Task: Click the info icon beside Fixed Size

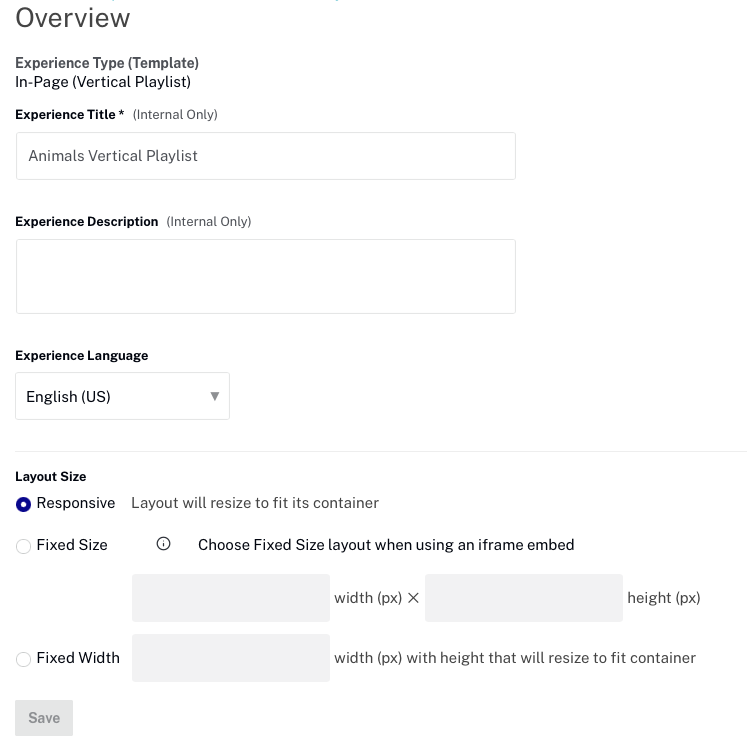Action: (x=163, y=544)
